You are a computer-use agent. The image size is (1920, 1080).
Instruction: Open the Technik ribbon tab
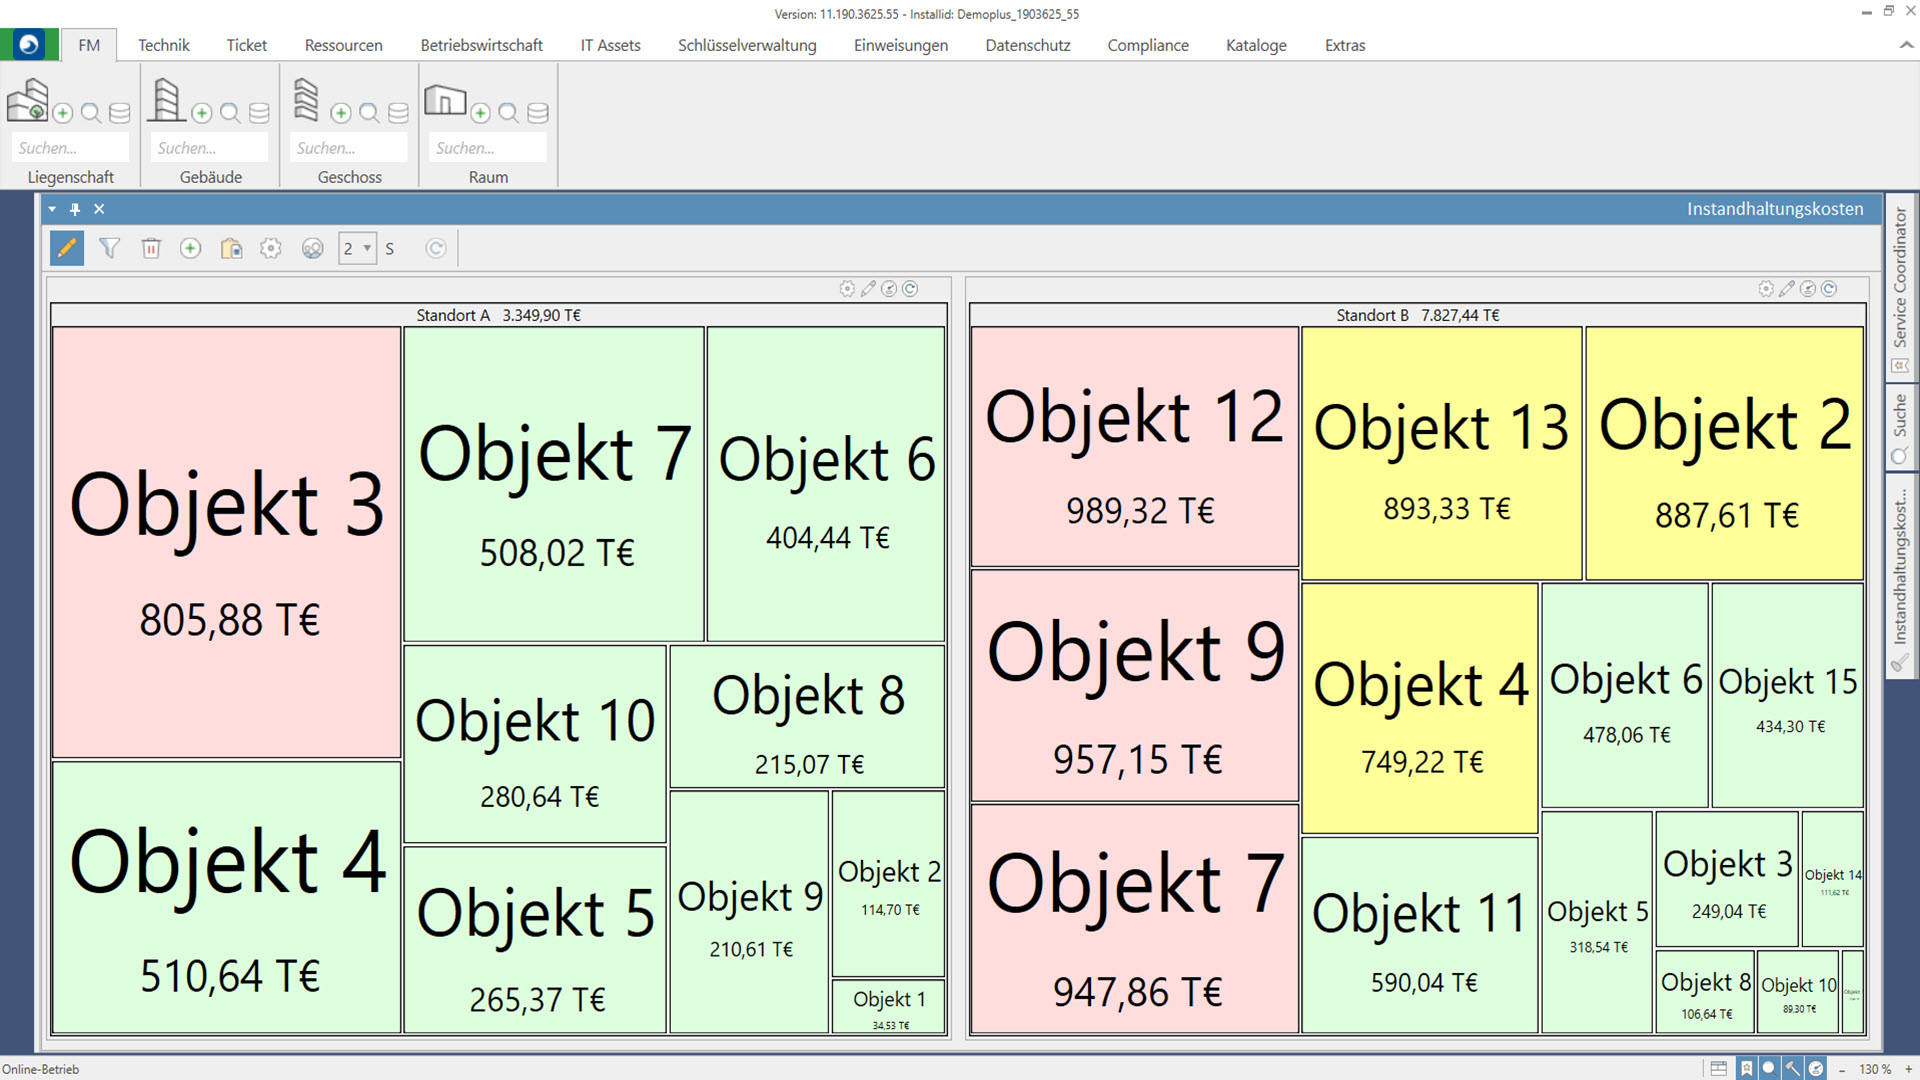click(x=163, y=45)
